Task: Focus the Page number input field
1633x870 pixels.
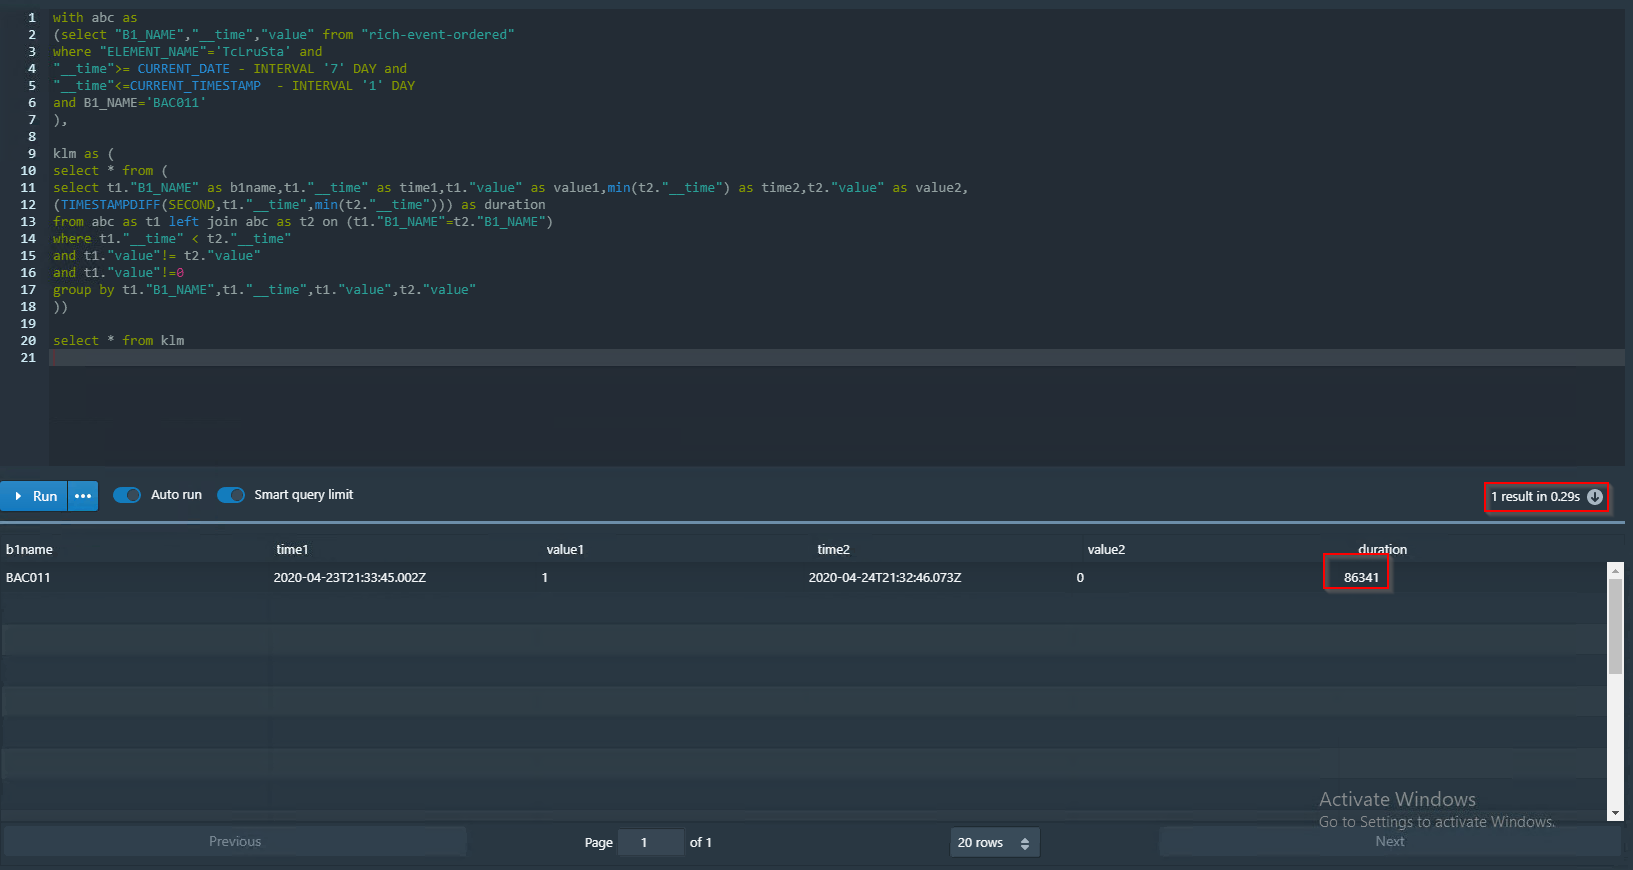Action: (651, 843)
